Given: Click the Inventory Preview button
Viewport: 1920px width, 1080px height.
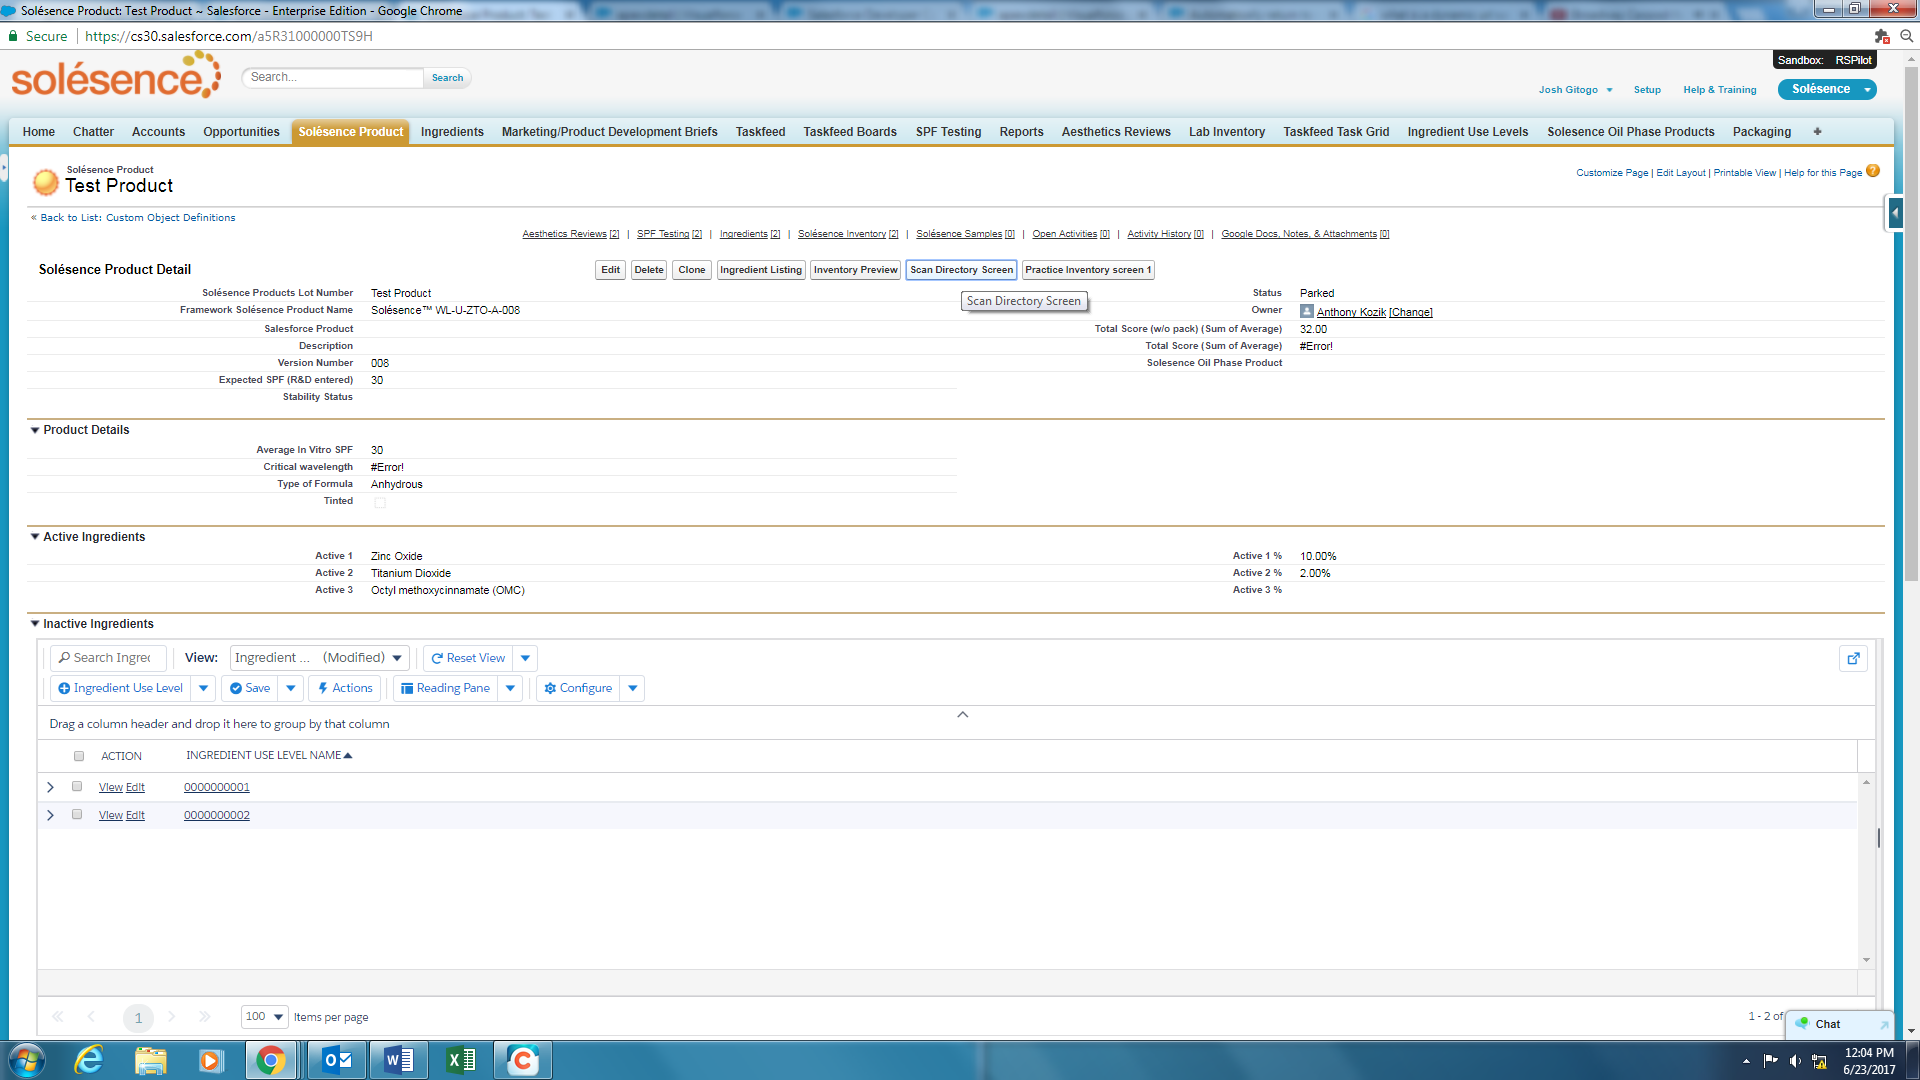Looking at the screenshot, I should (855, 270).
